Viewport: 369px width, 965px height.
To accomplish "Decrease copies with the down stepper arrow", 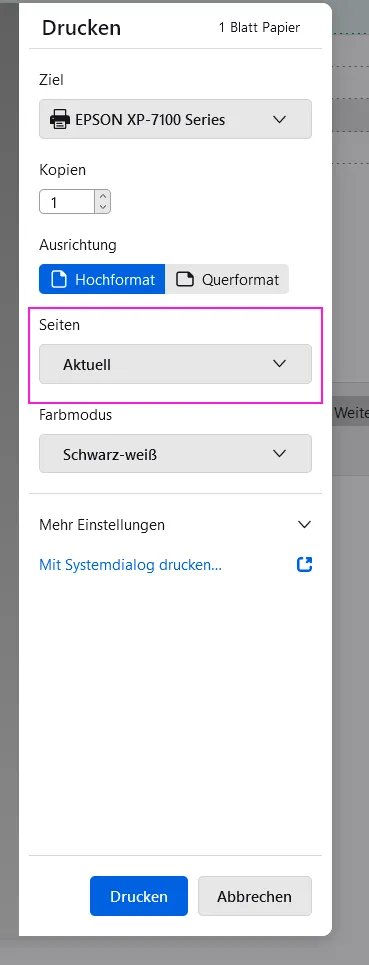I will pos(103,208).
